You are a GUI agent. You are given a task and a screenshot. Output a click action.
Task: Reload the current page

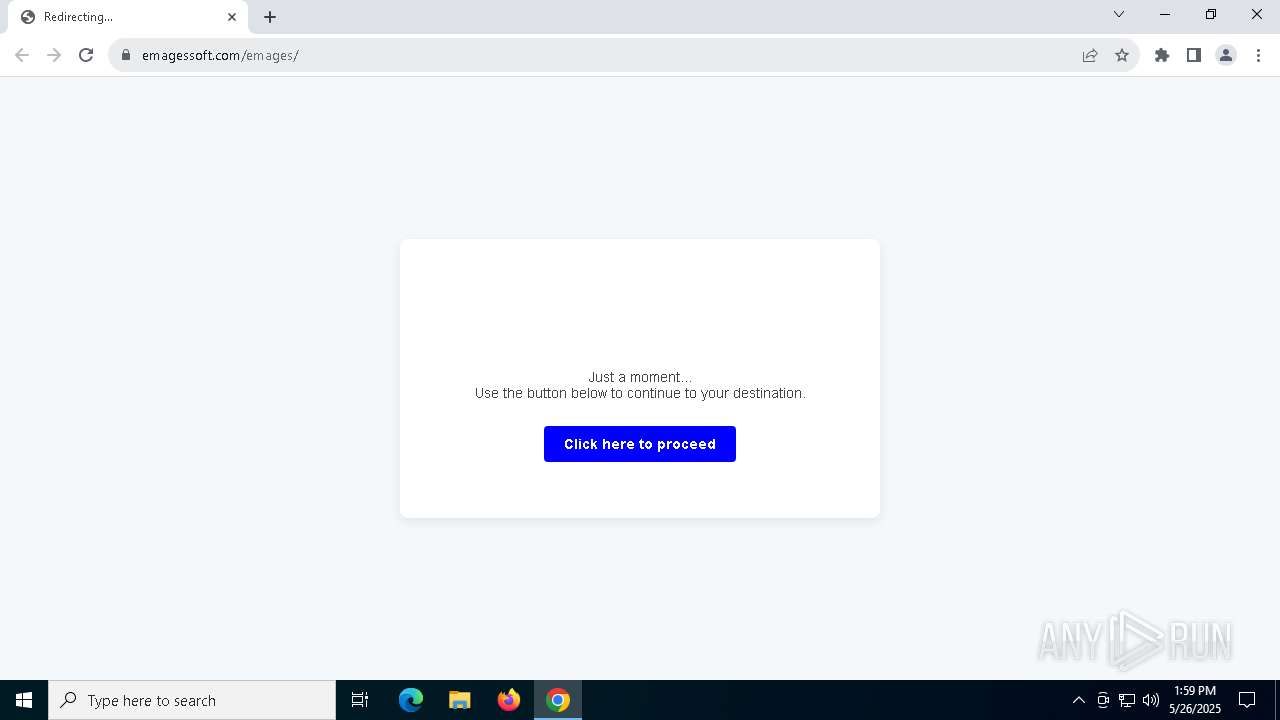86,55
